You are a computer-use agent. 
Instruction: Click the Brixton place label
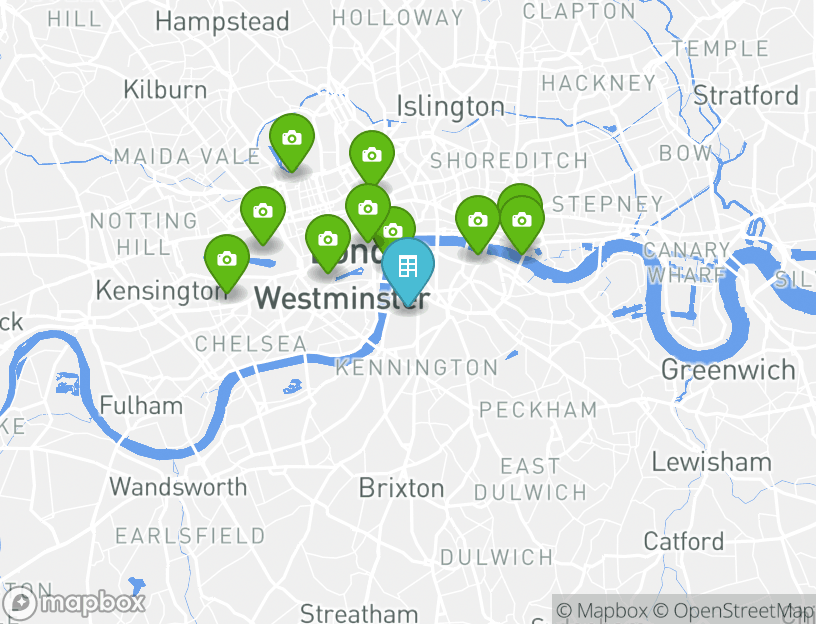401,488
